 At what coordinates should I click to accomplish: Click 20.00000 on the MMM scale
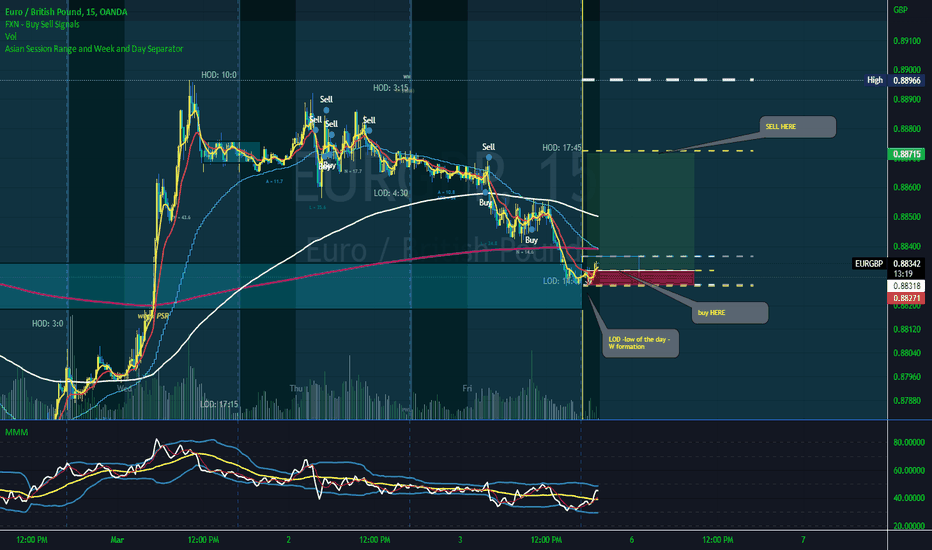pyautogui.click(x=909, y=526)
